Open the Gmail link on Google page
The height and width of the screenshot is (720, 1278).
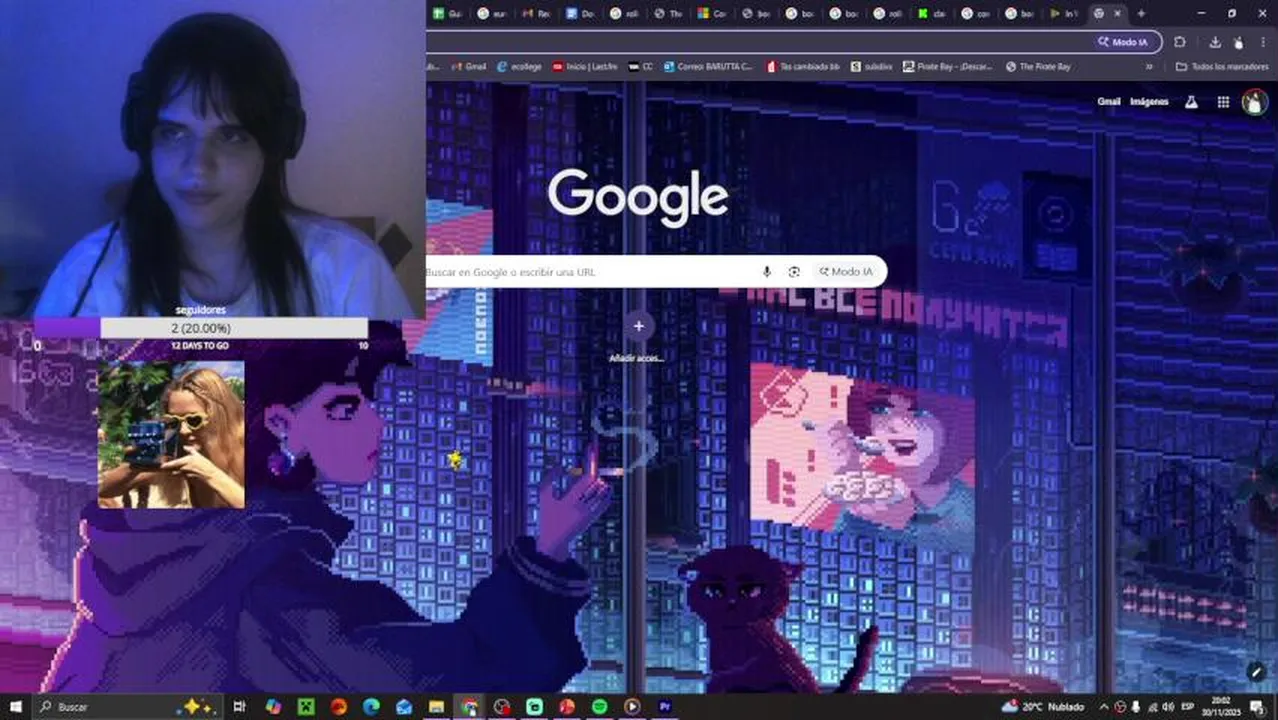[1108, 102]
